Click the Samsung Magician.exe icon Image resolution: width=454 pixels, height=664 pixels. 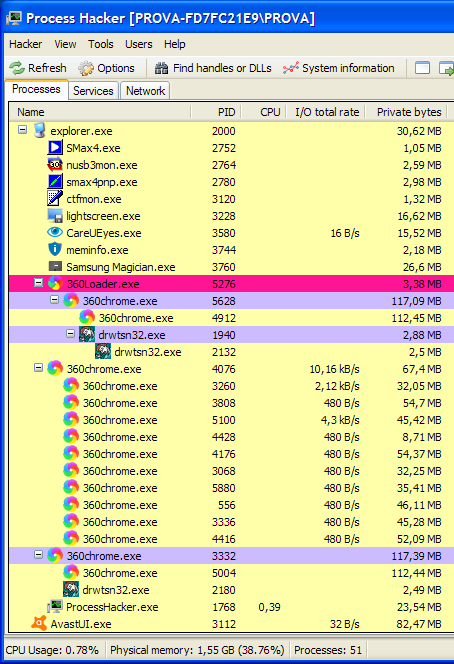pos(55,266)
